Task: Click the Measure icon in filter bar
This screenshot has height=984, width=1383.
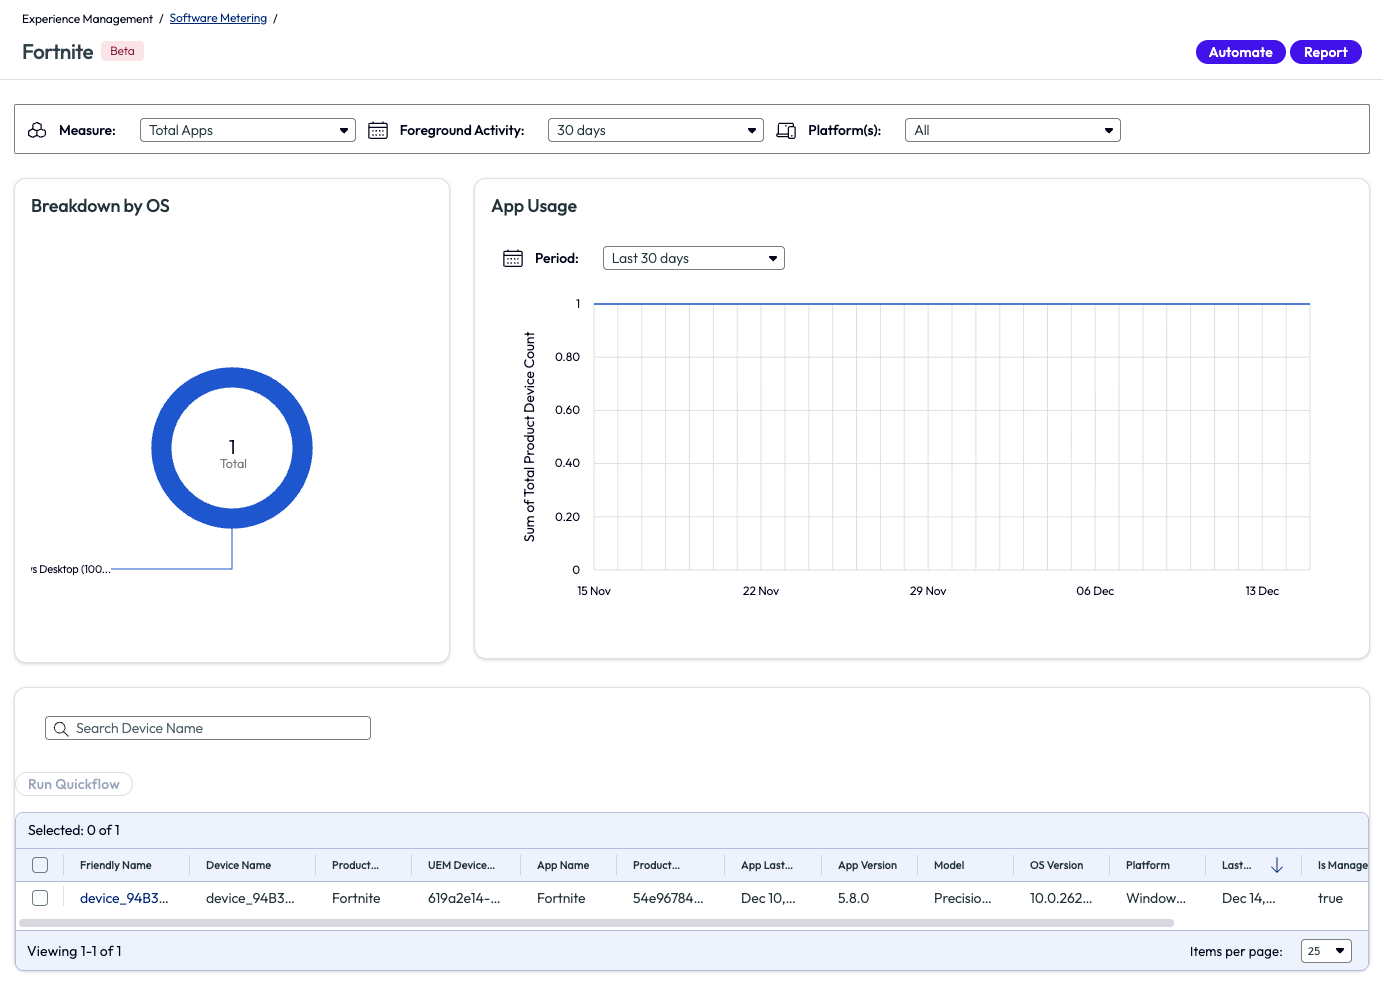Action: (37, 130)
